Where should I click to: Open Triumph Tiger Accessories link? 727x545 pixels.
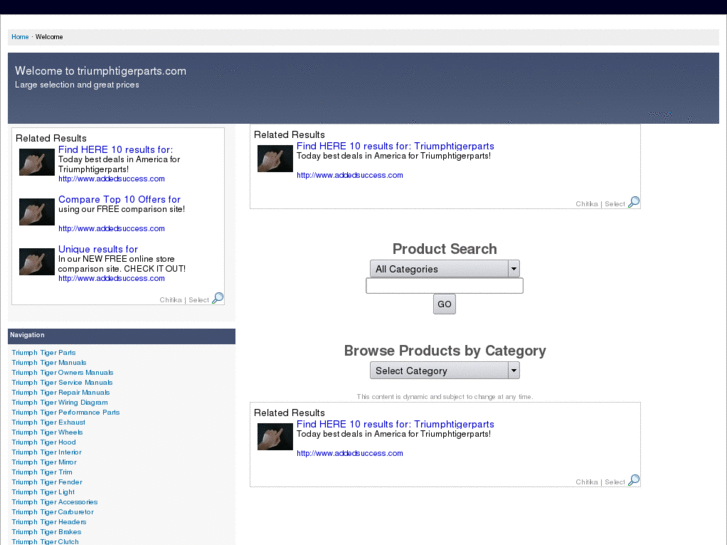(x=55, y=502)
